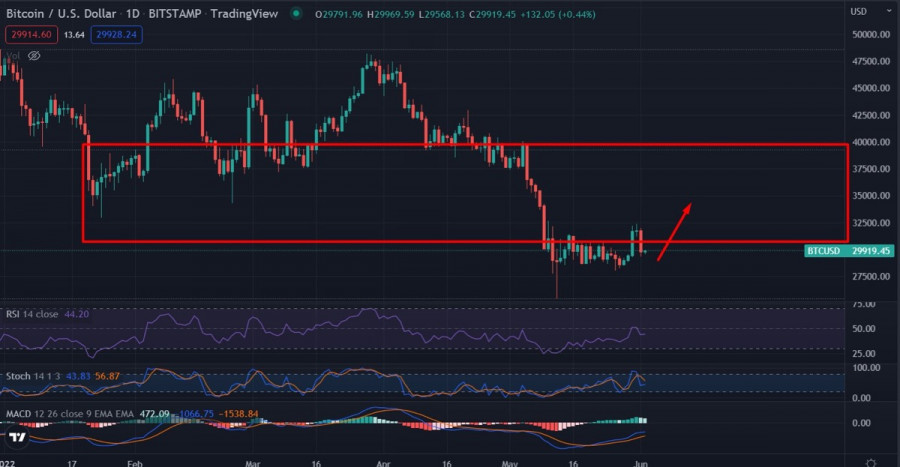Click the May label on time axis
Image resolution: width=900 pixels, height=467 pixels.
tap(510, 463)
